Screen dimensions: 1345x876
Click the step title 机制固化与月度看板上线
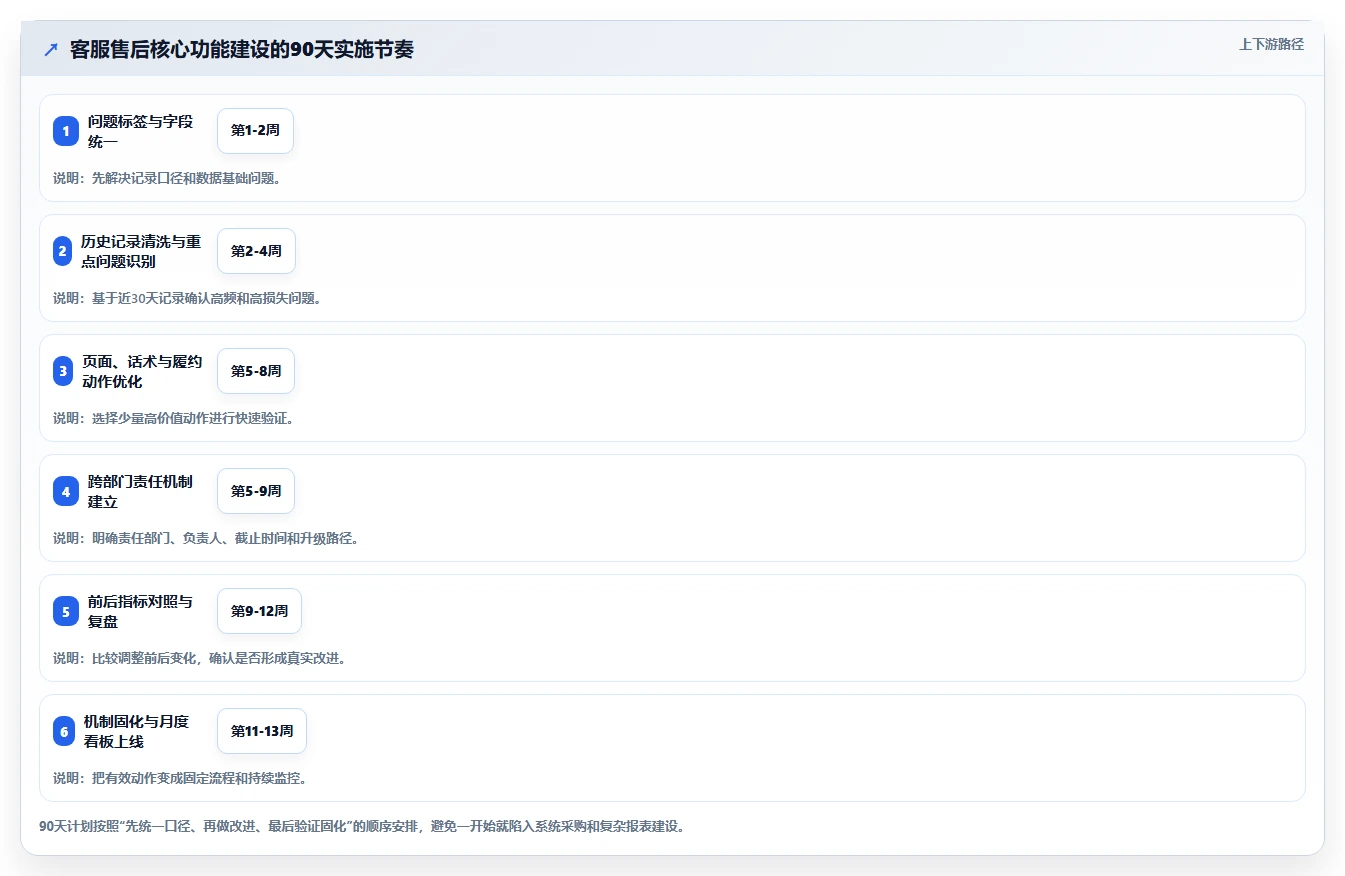pos(137,731)
